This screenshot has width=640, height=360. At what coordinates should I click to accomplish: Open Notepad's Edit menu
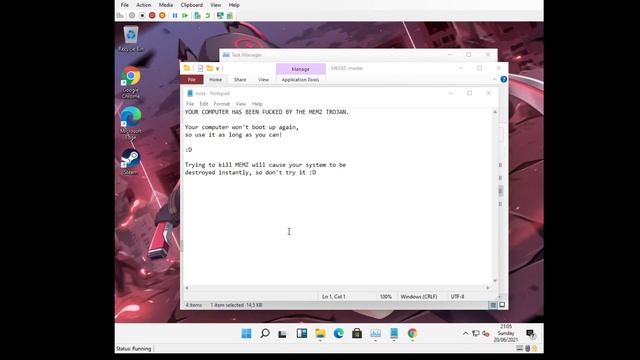(204, 104)
